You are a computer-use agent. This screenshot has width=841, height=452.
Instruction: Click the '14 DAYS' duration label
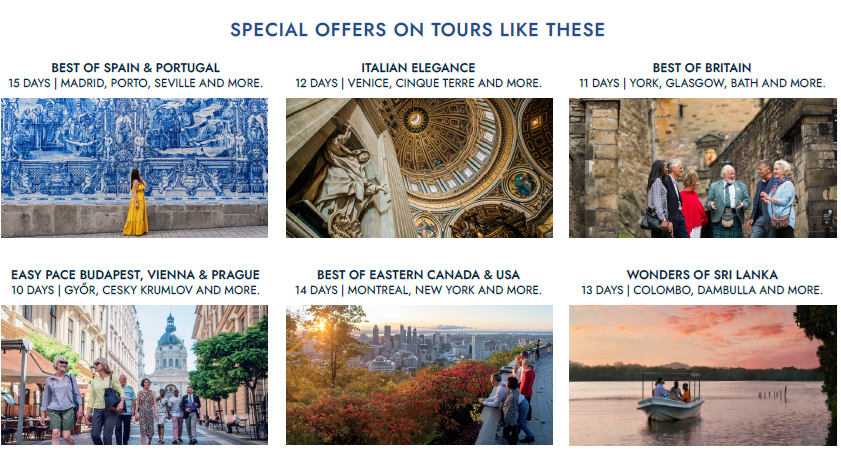(x=315, y=290)
